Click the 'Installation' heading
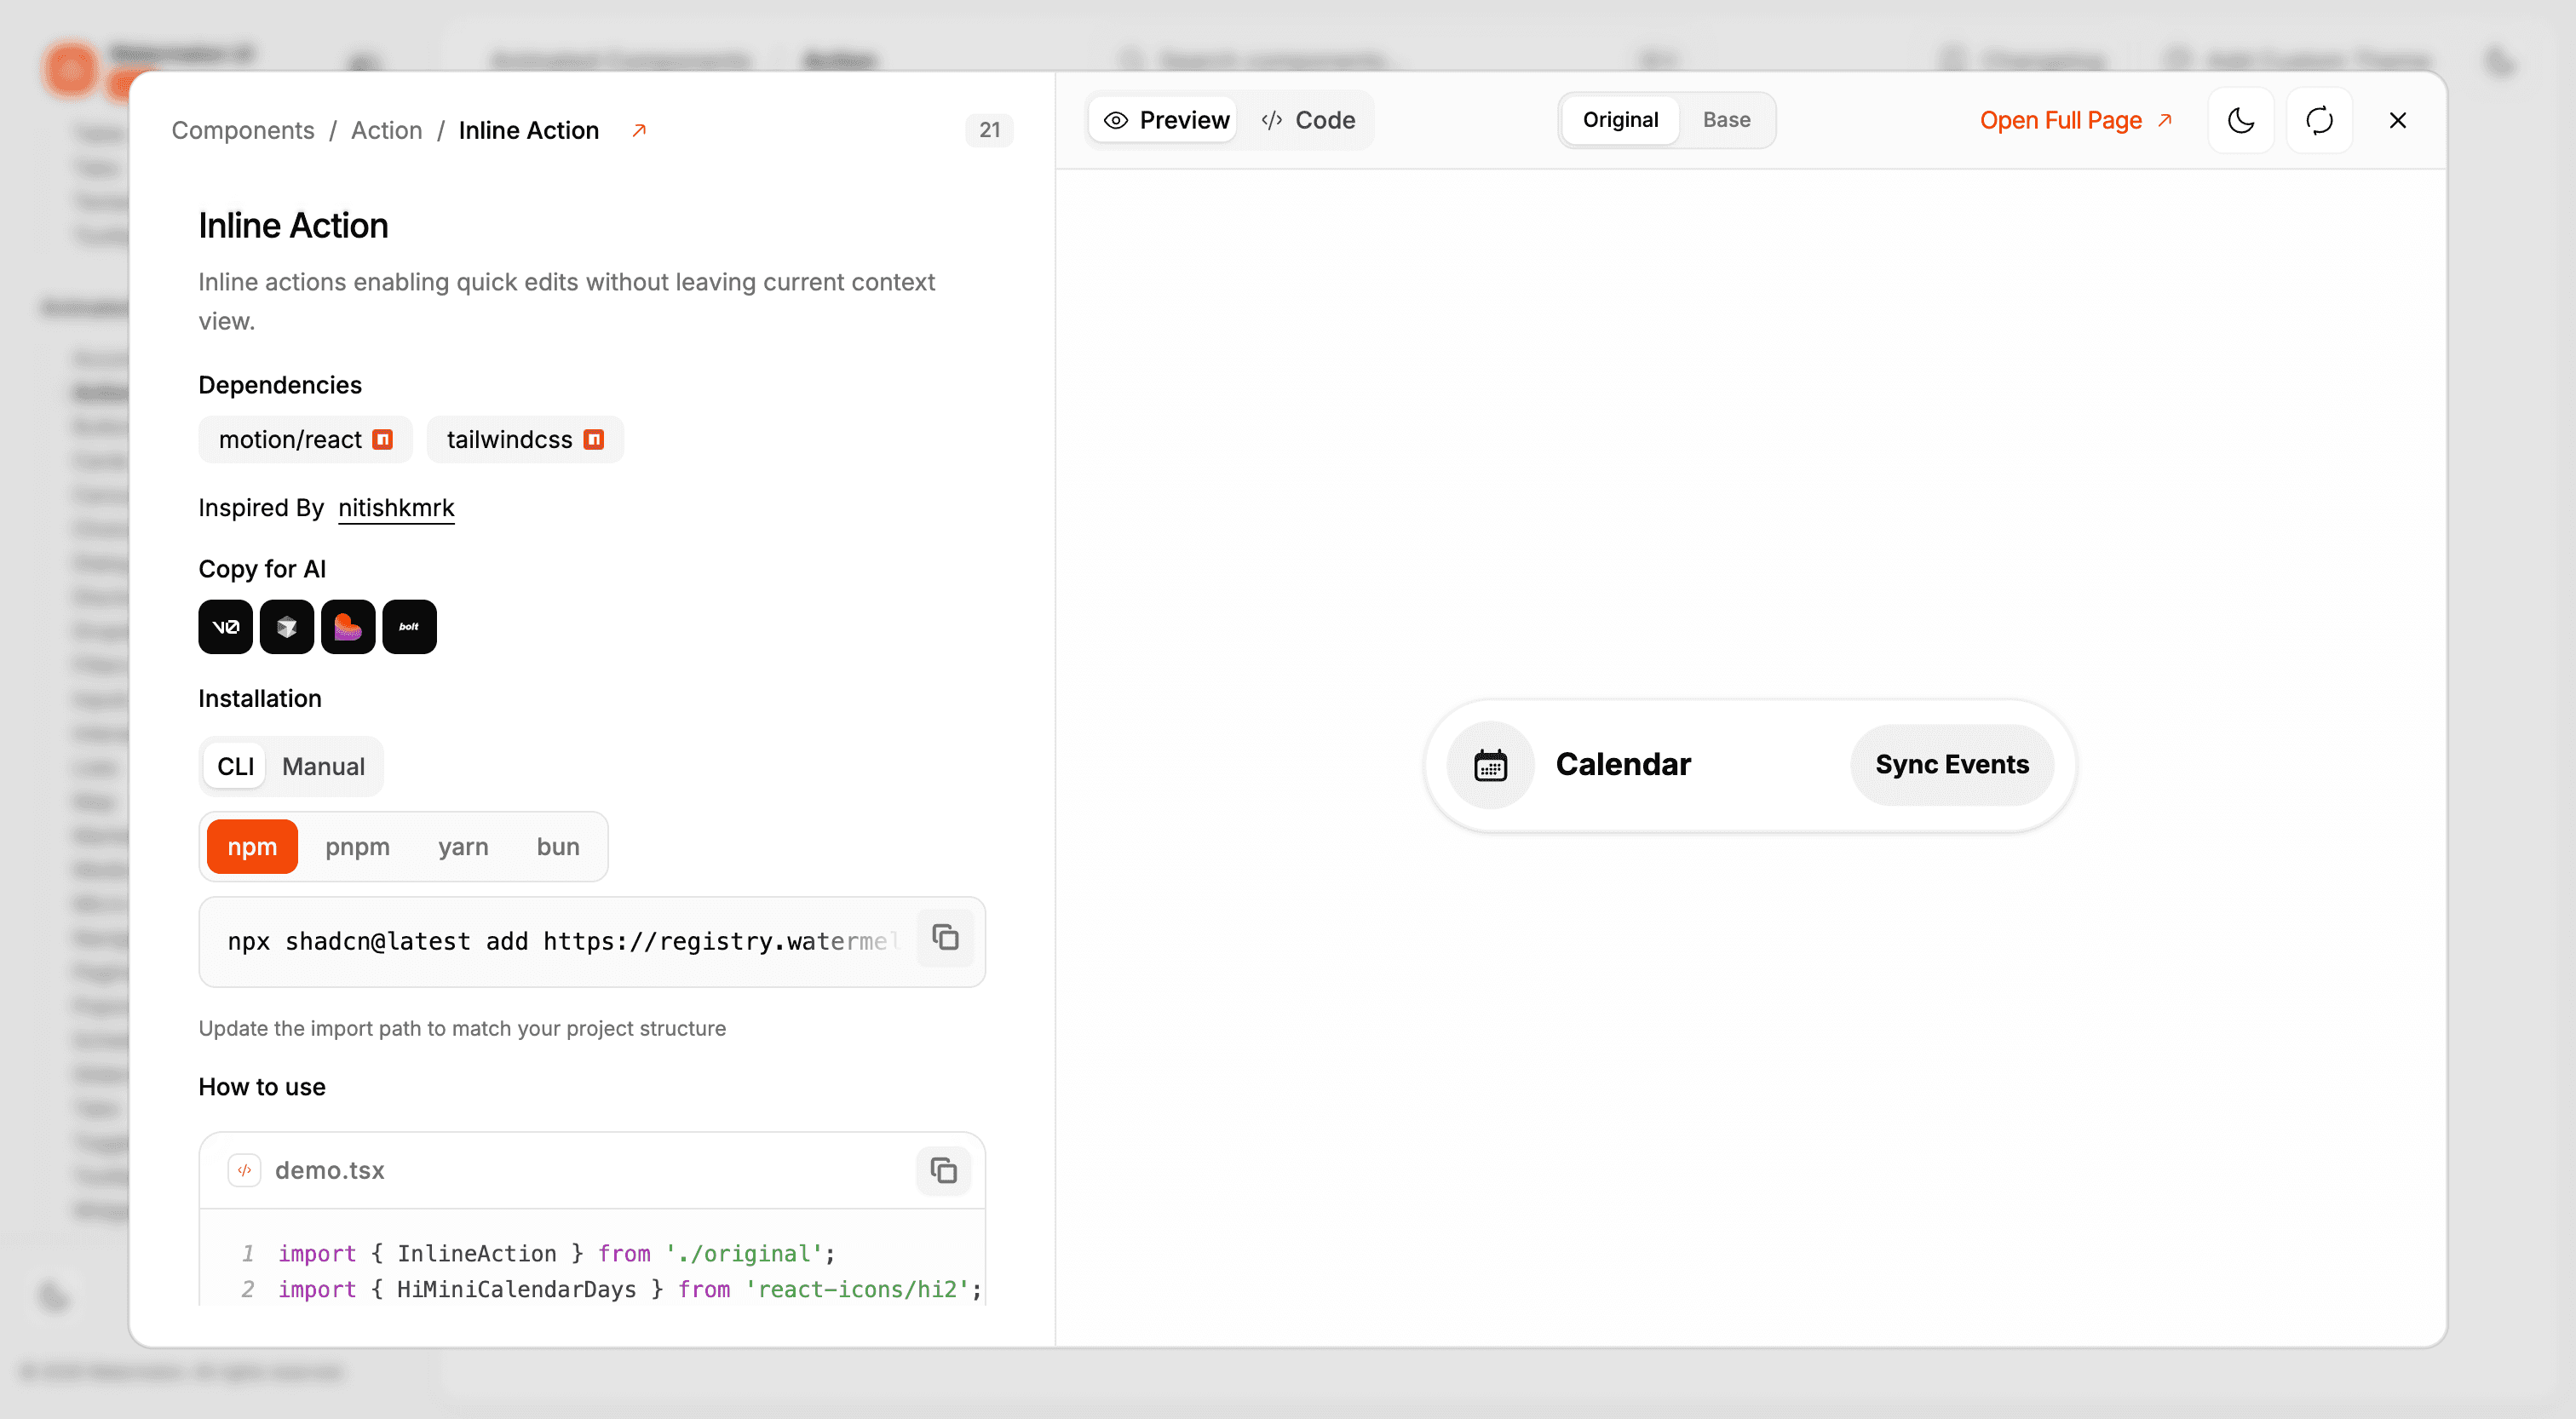Screen dimensions: 2576x1419 (260, 699)
